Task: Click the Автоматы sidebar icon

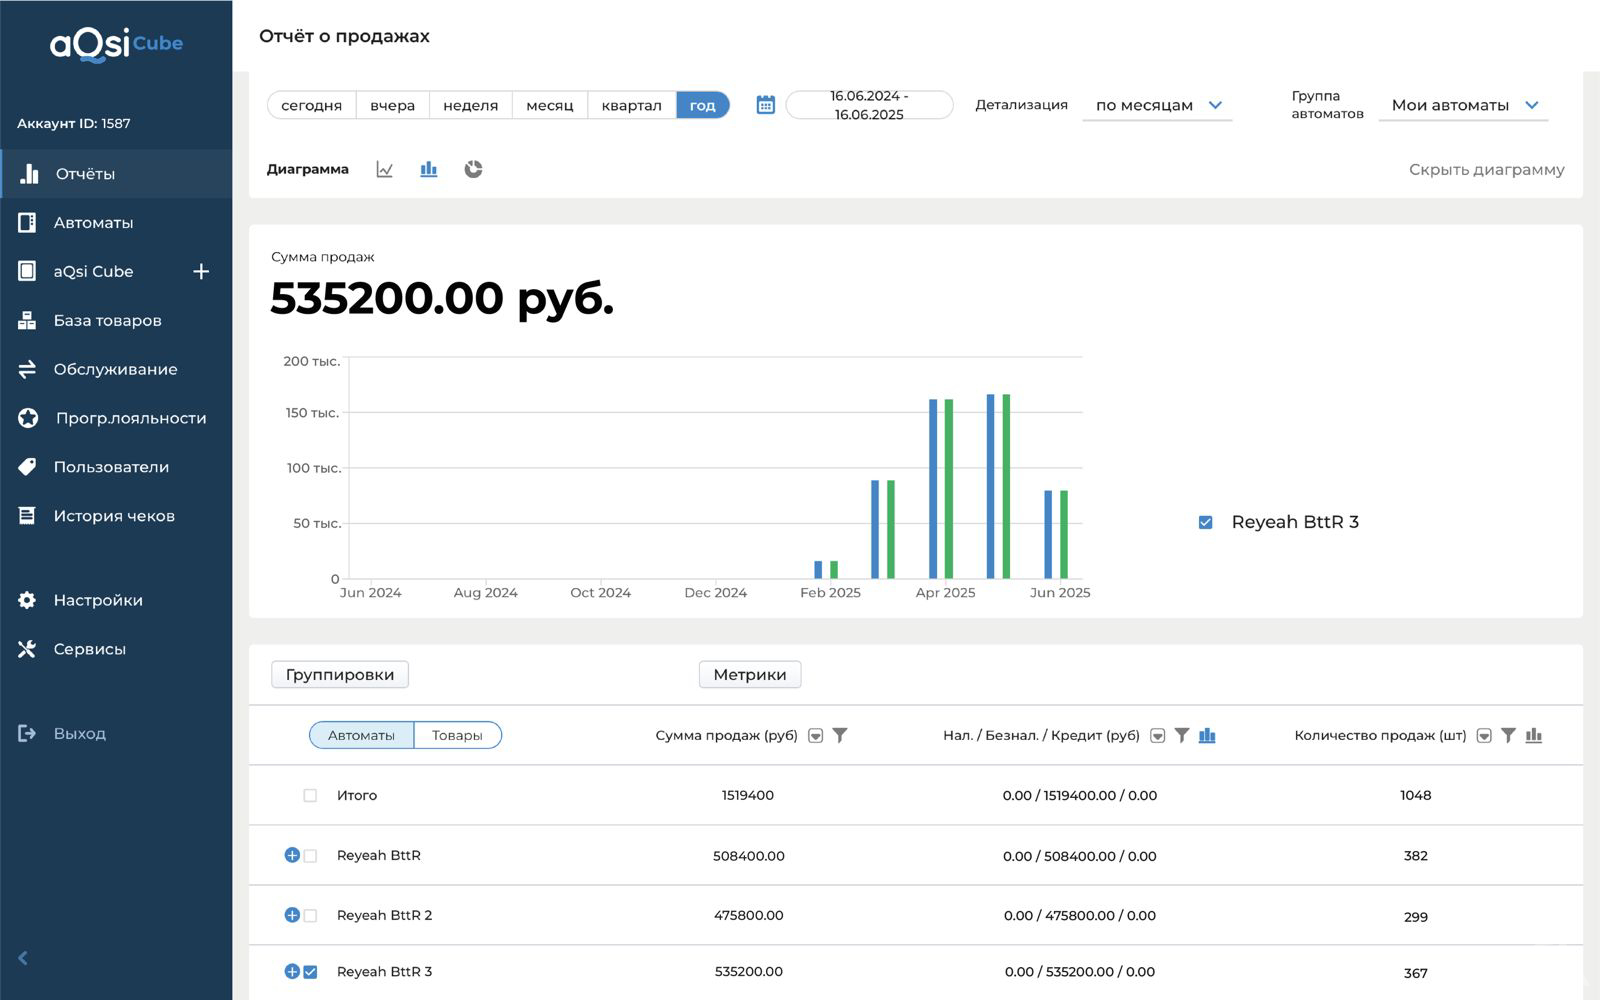Action: click(x=27, y=222)
